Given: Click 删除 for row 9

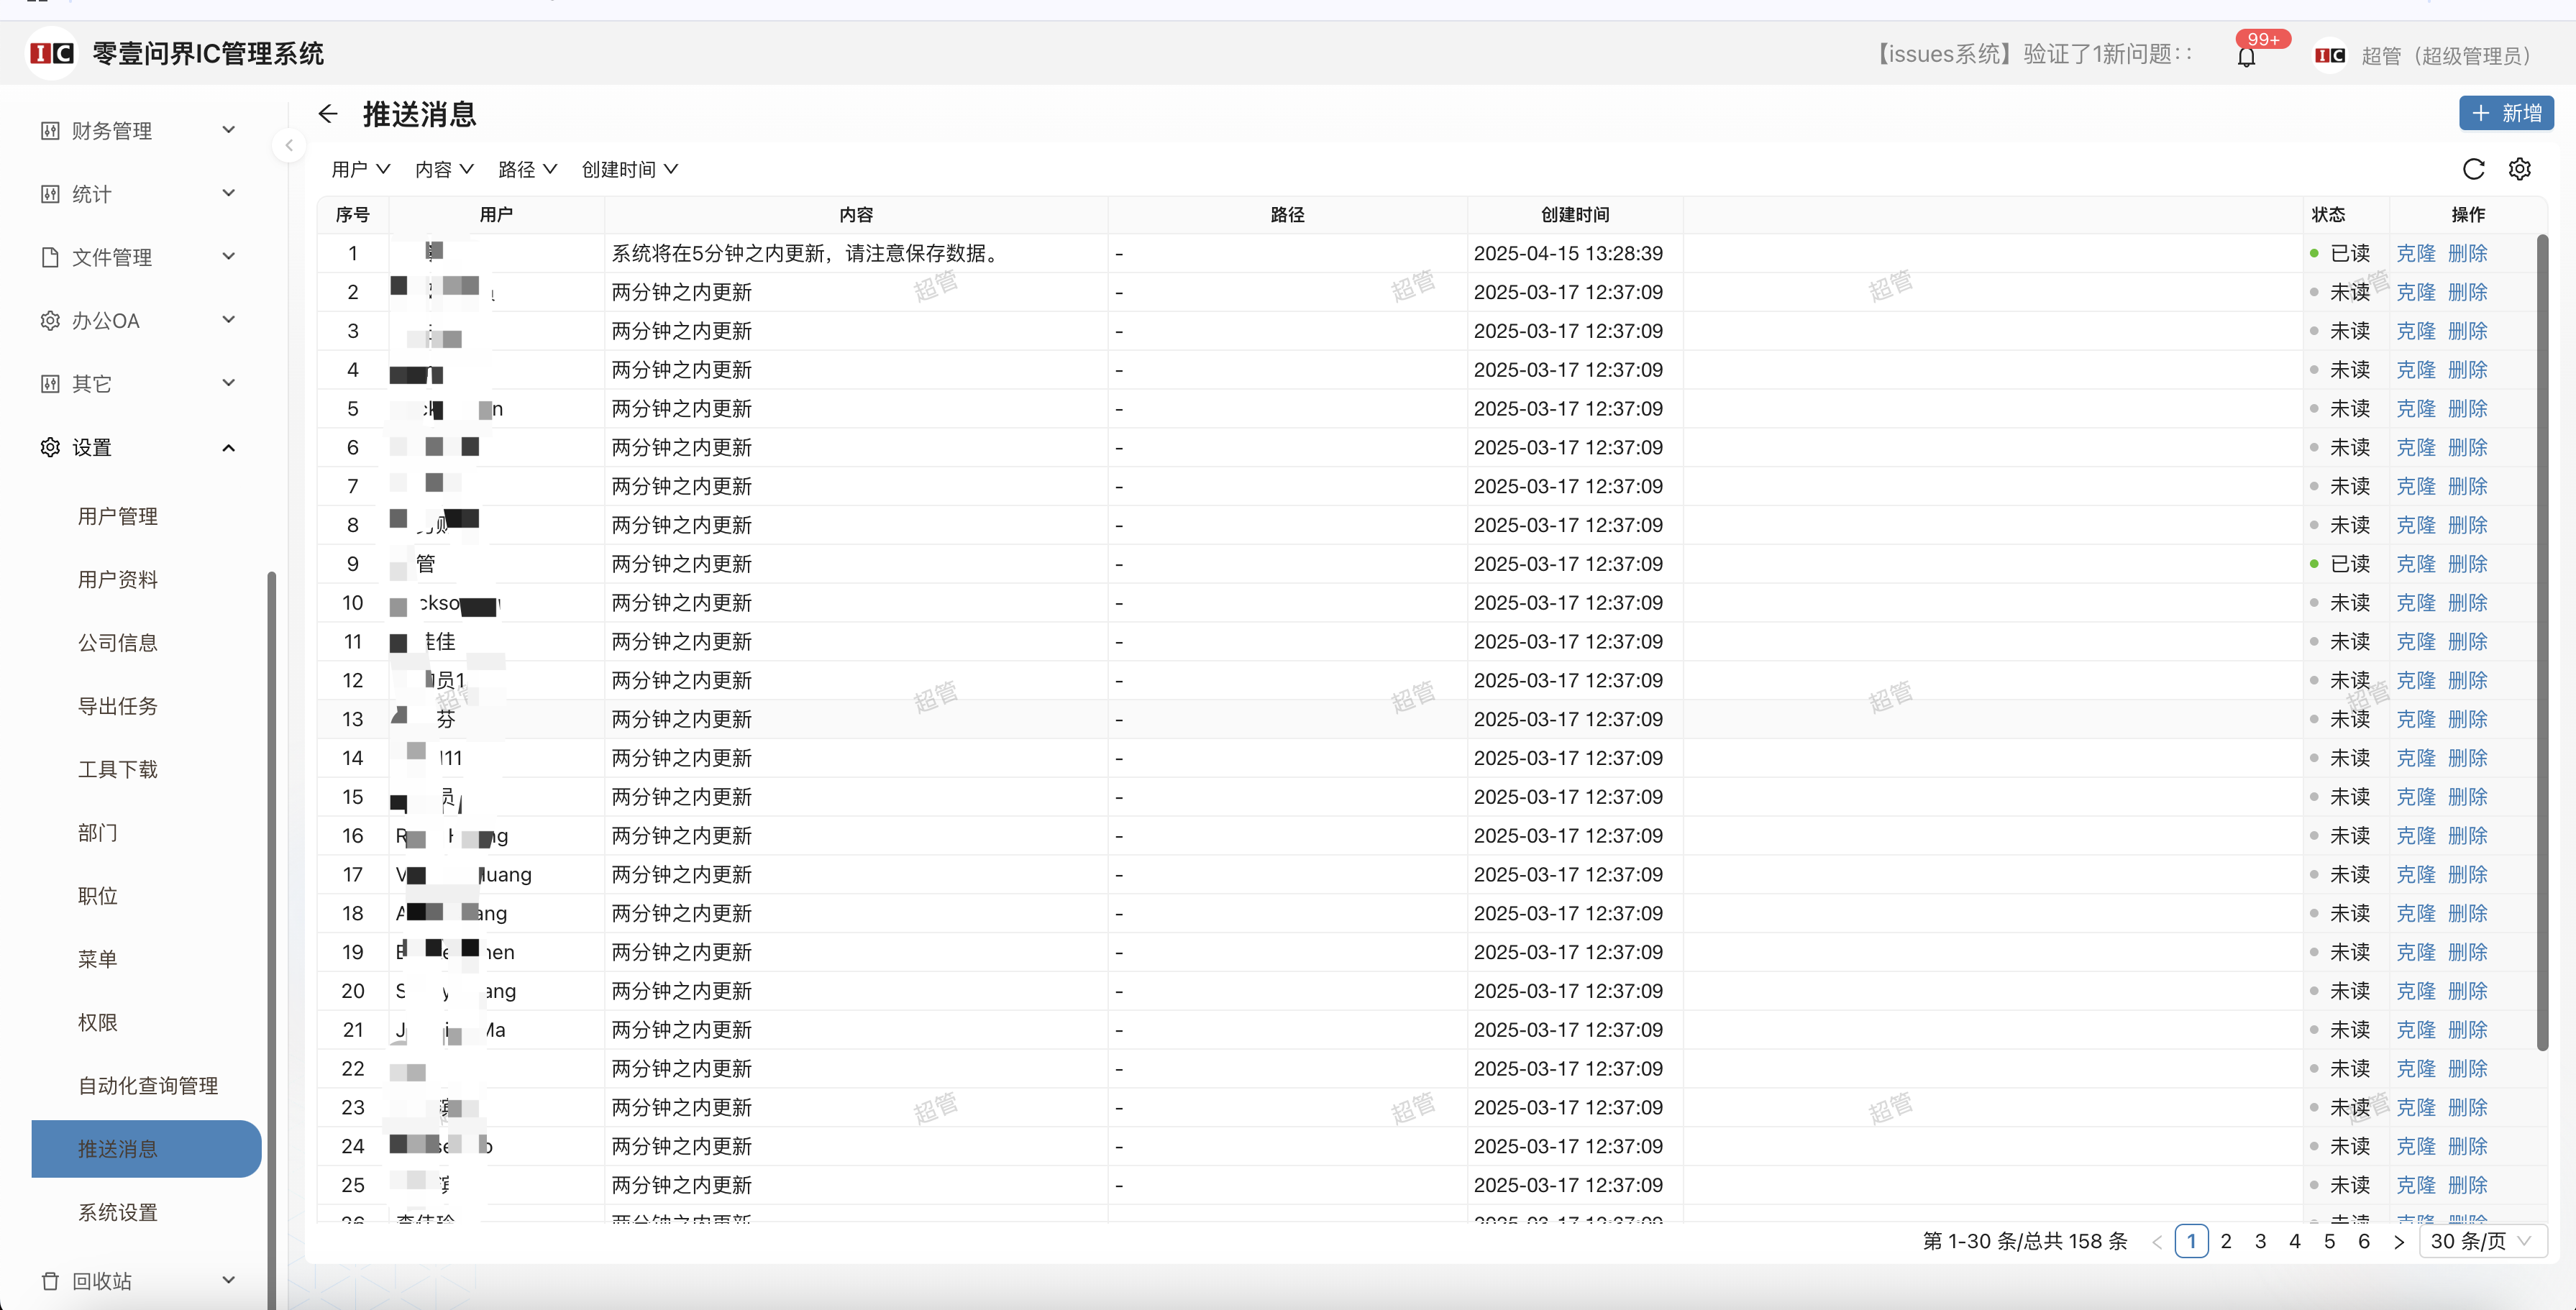Looking at the screenshot, I should coord(2467,564).
